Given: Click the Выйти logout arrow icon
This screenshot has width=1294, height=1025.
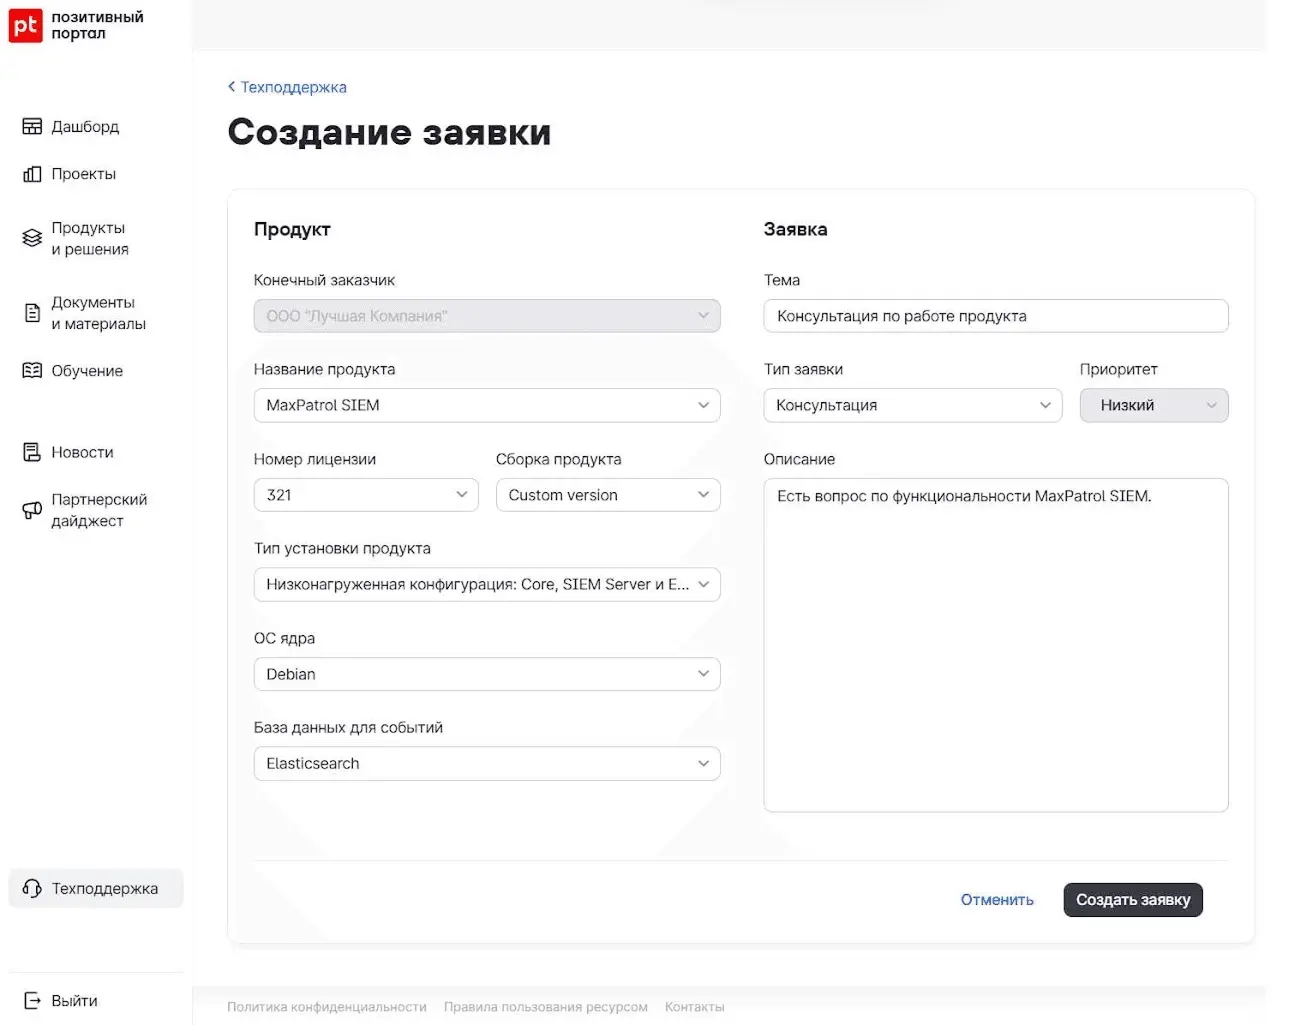Looking at the screenshot, I should [x=32, y=1000].
